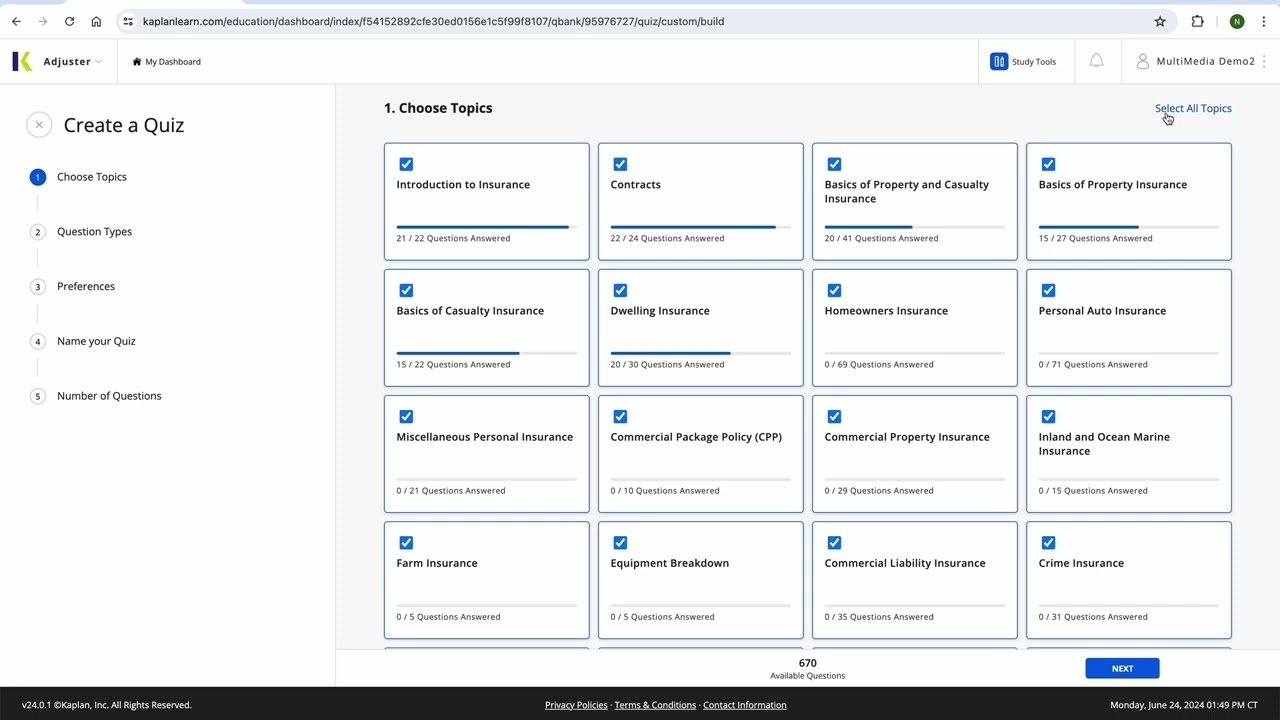Image resolution: width=1280 pixels, height=720 pixels.
Task: Open the Chrome three-dot menu
Action: tap(1264, 21)
